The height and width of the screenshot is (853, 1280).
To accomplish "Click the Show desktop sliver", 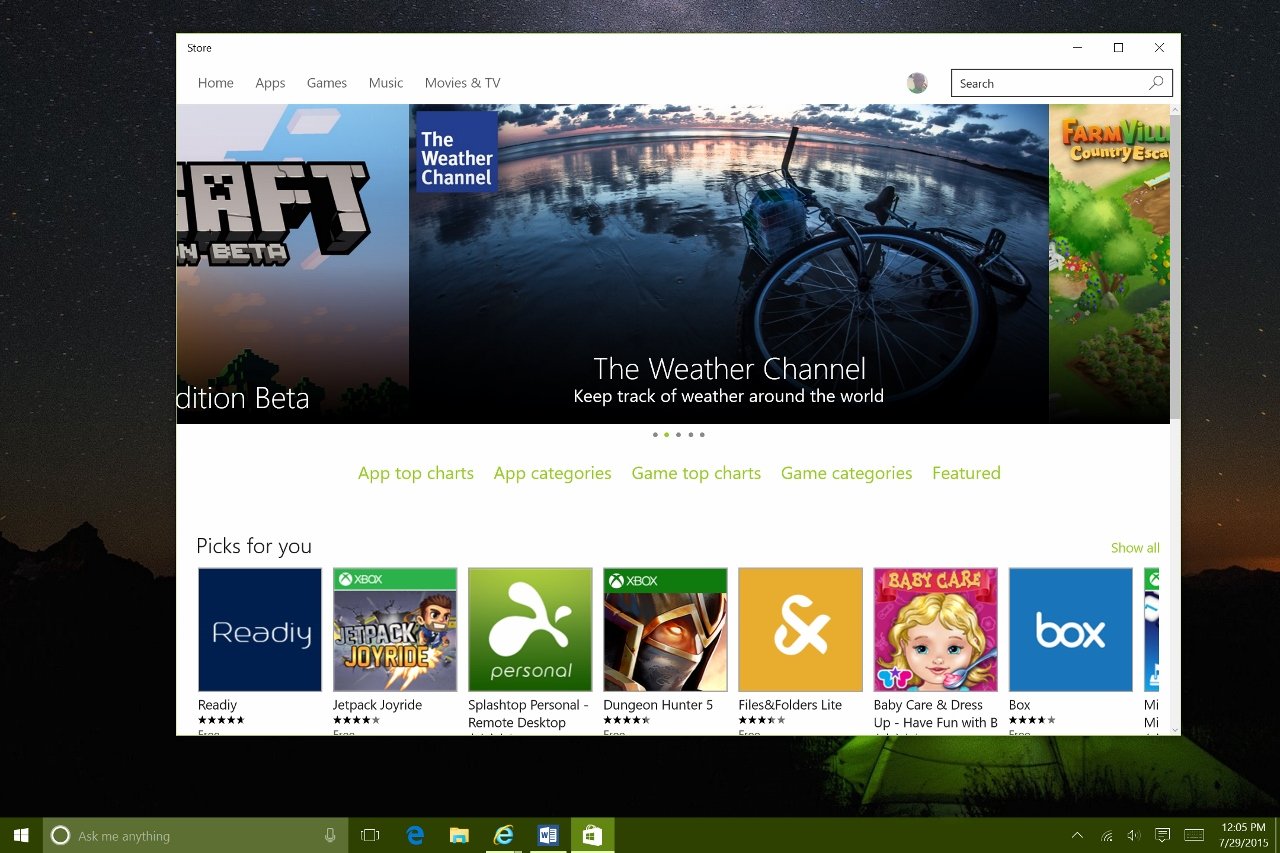I will tap(1277, 835).
